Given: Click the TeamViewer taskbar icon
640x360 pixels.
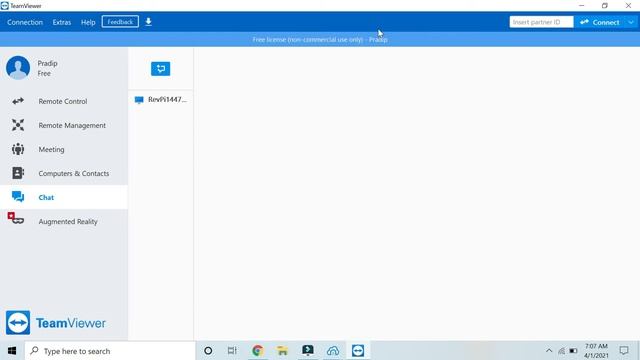Looking at the screenshot, I should pyautogui.click(x=358, y=351).
